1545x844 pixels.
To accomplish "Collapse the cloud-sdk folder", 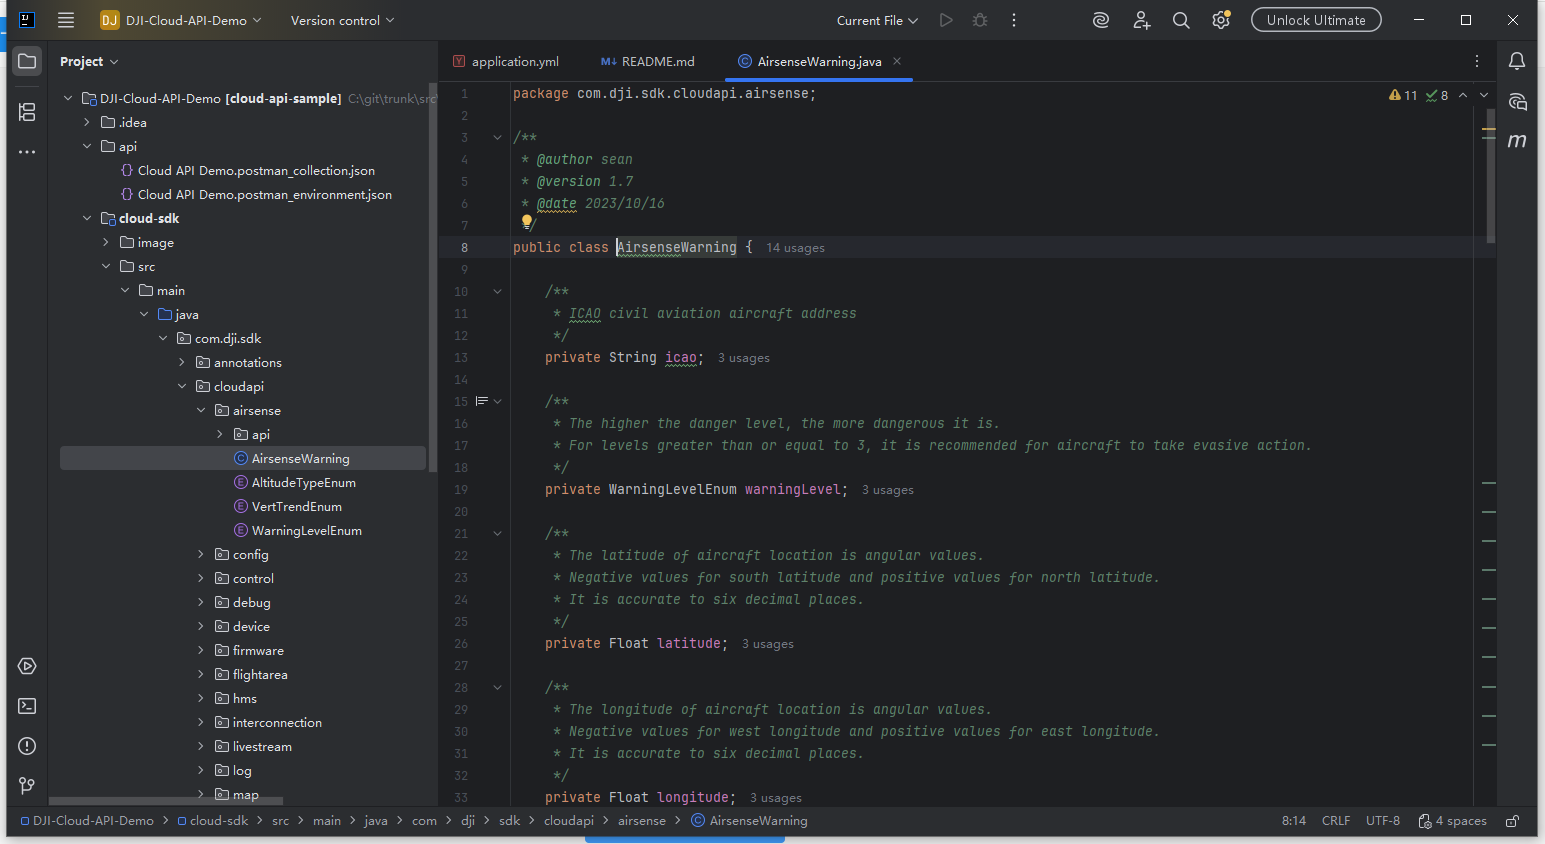I will pos(87,218).
